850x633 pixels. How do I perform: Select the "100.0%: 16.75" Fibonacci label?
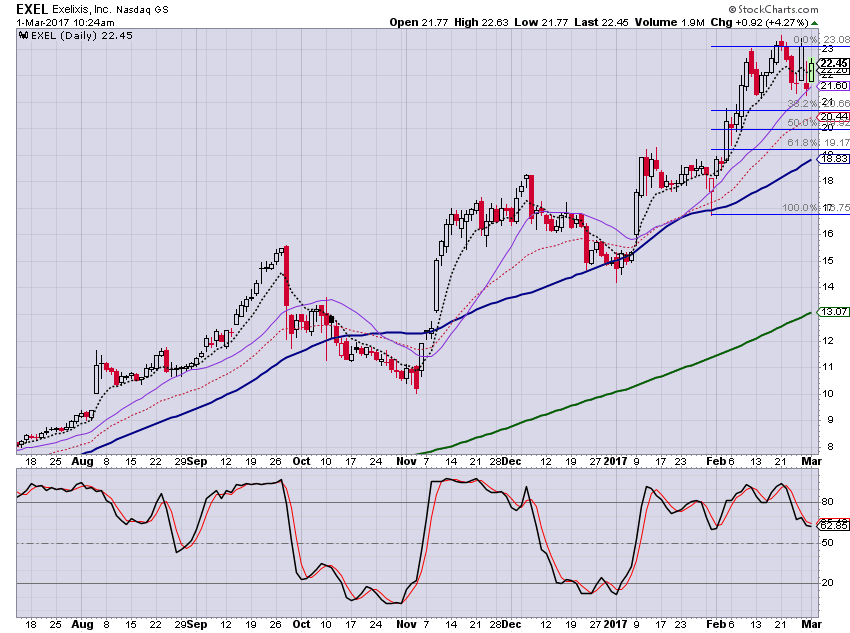(816, 208)
